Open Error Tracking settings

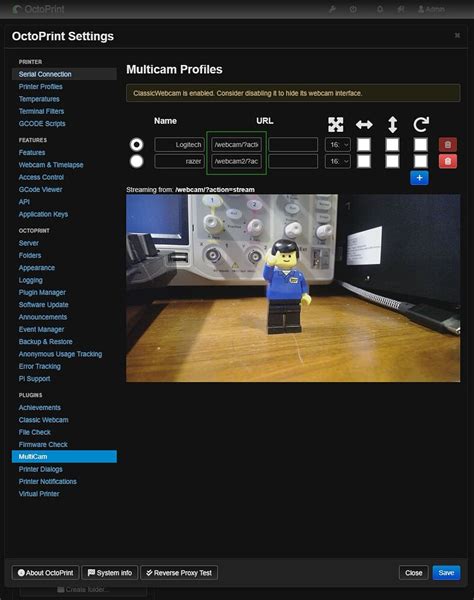(x=39, y=366)
